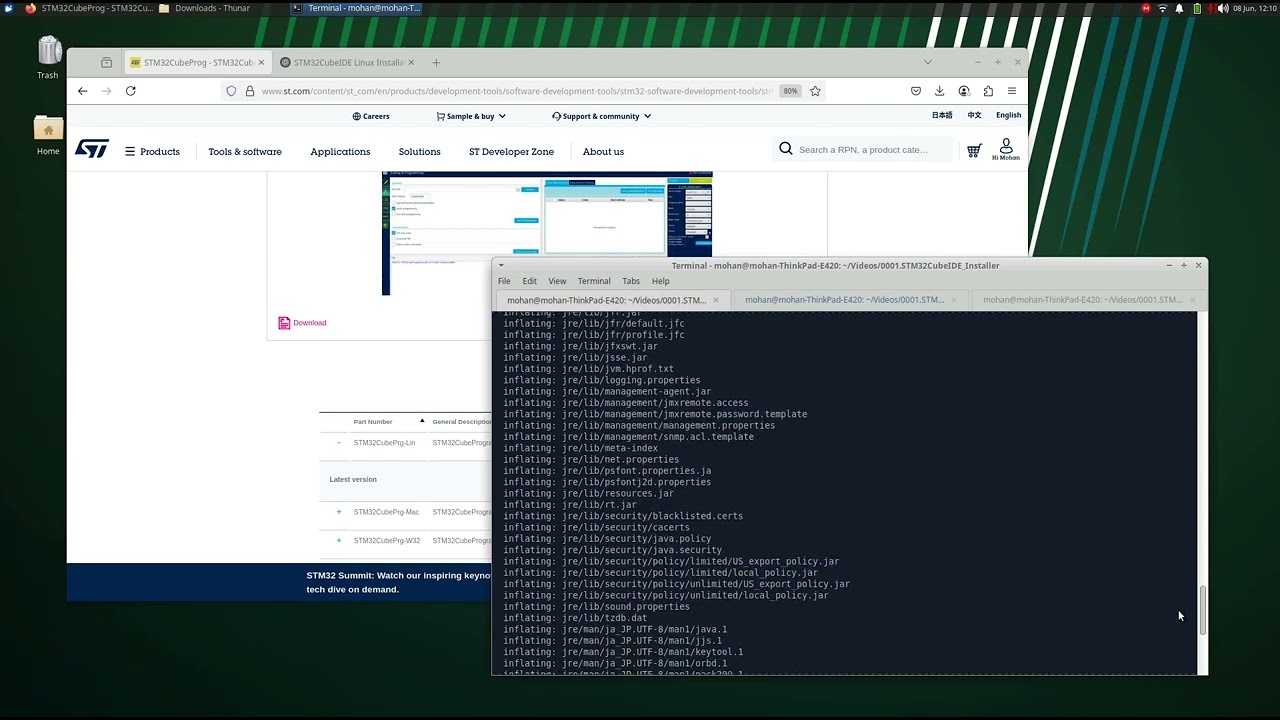Open Firefox downloads panel icon
The height and width of the screenshot is (720, 1280).
point(940,91)
